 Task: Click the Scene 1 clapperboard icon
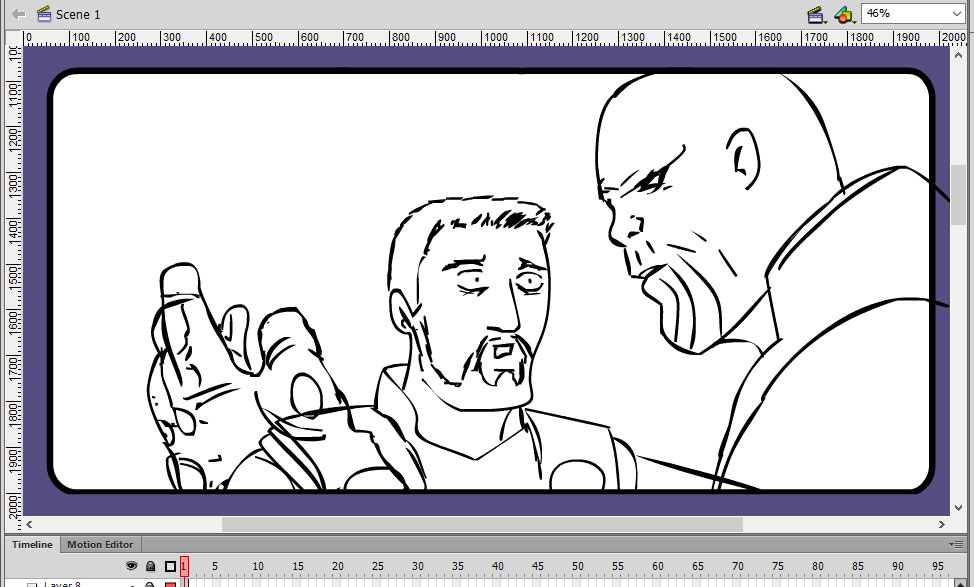click(x=43, y=14)
